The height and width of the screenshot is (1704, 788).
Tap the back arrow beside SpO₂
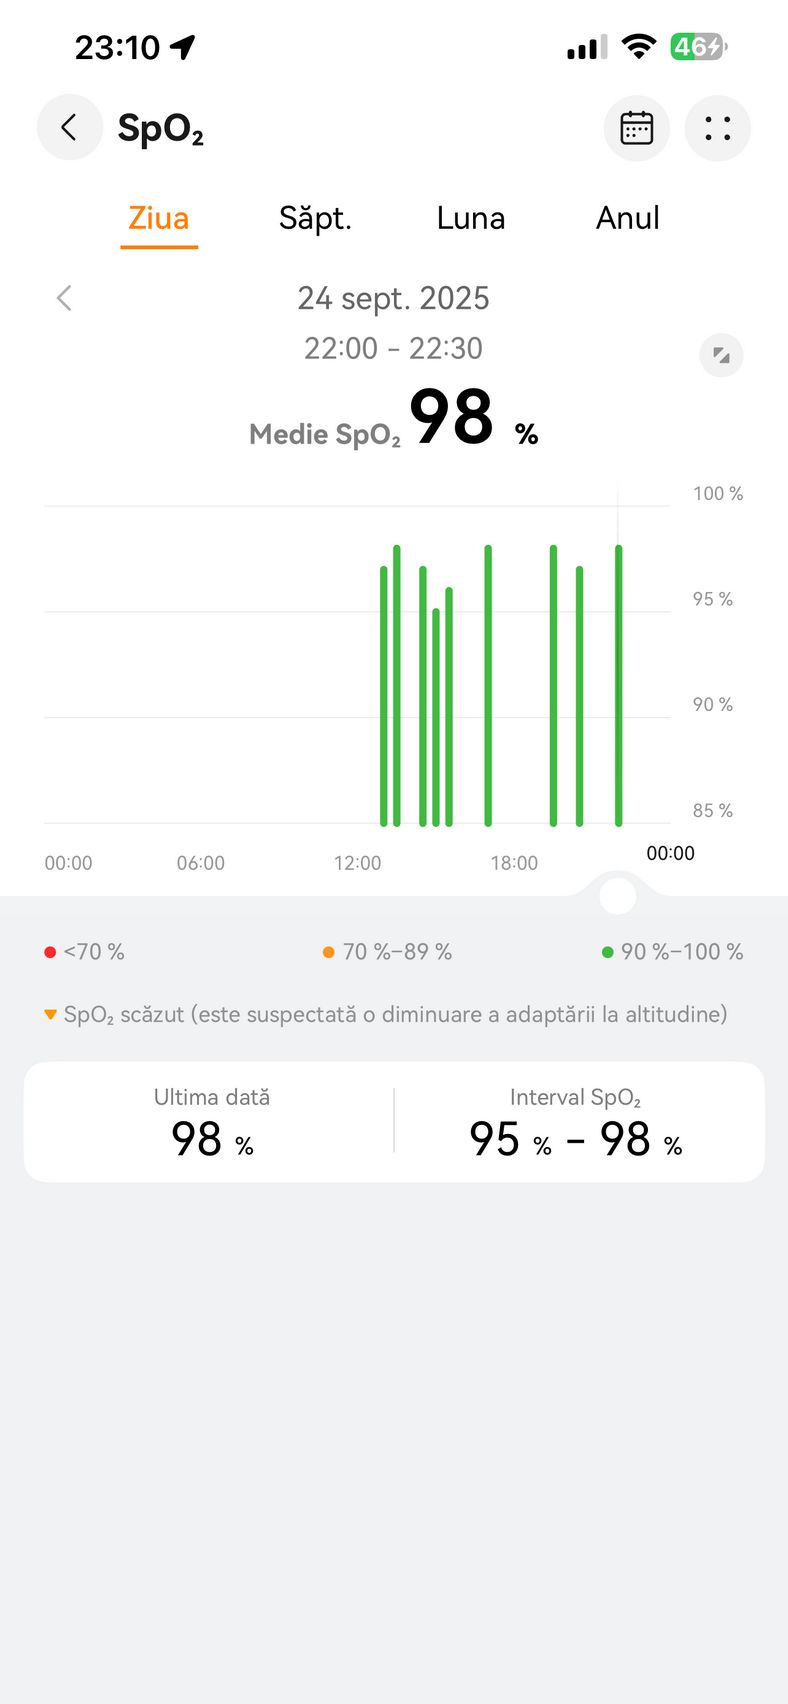[x=69, y=128]
